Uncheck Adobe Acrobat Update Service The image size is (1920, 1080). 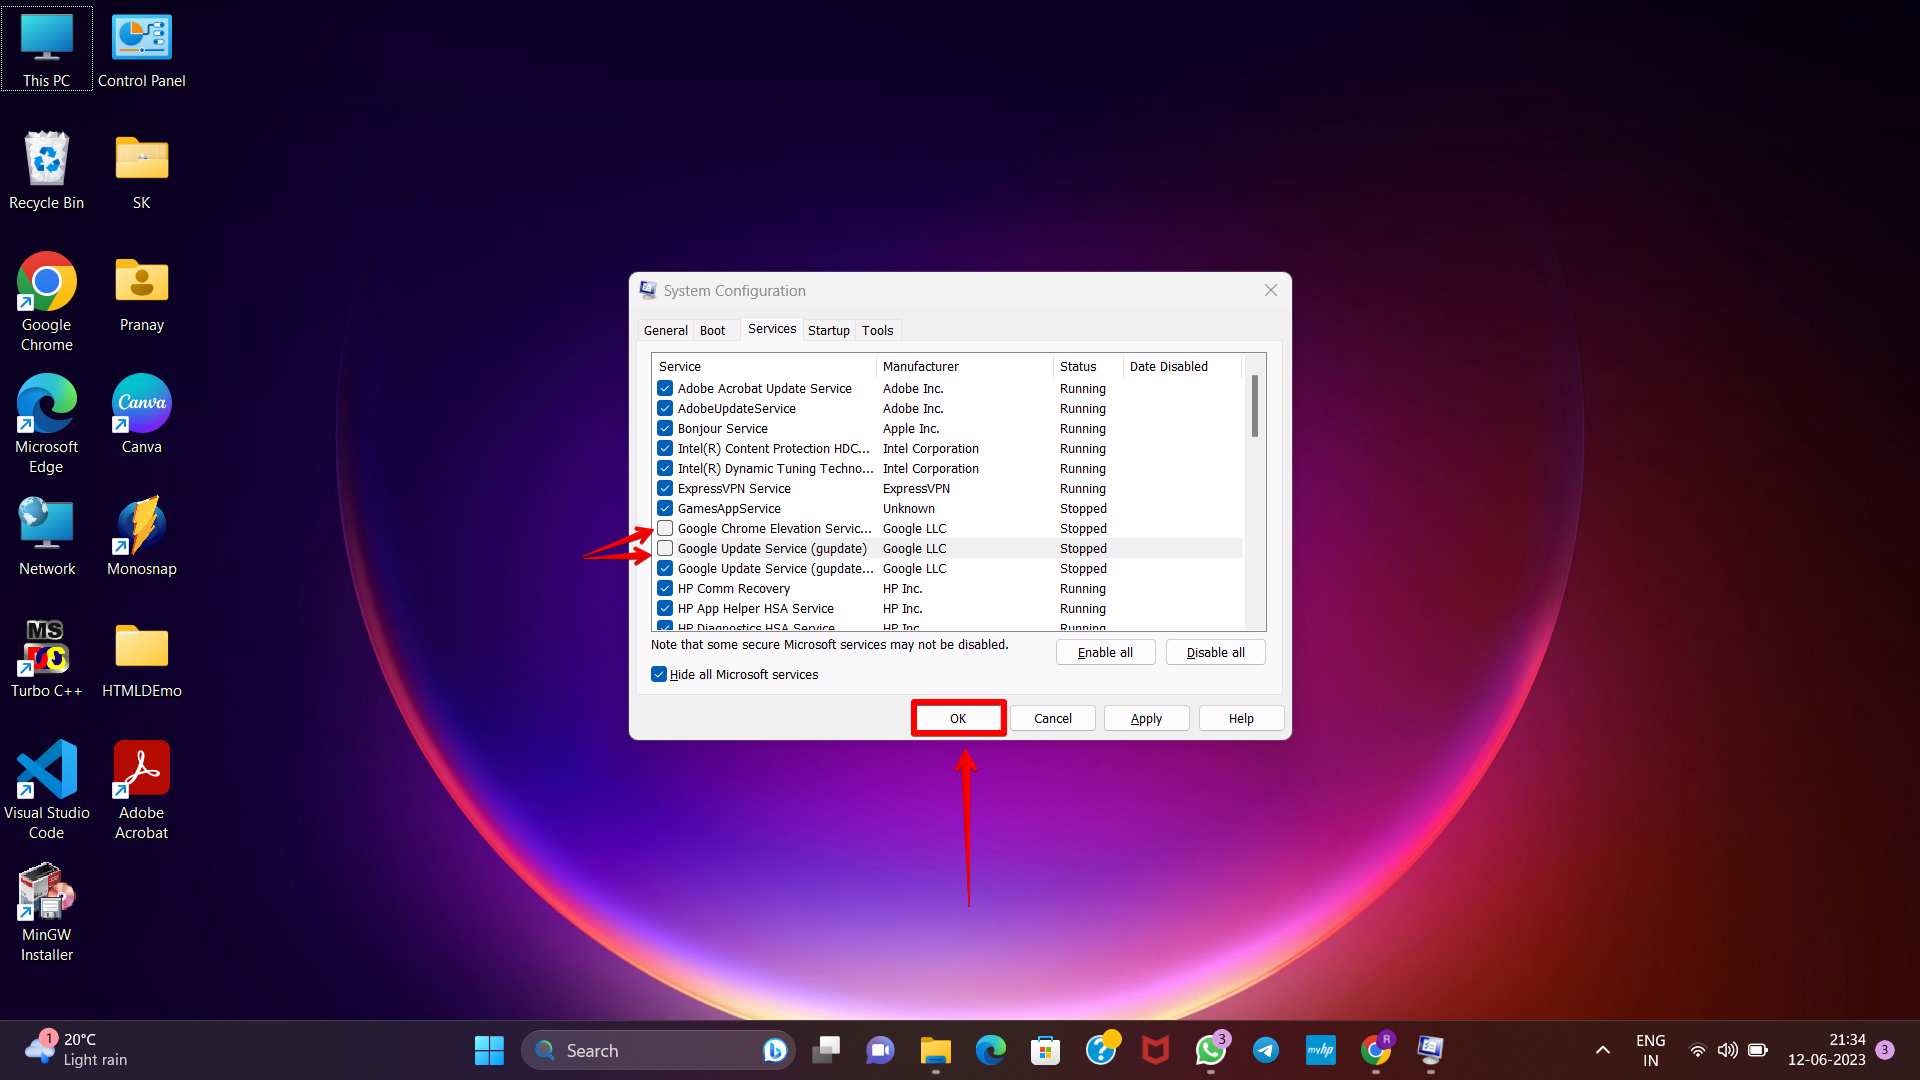pyautogui.click(x=665, y=388)
